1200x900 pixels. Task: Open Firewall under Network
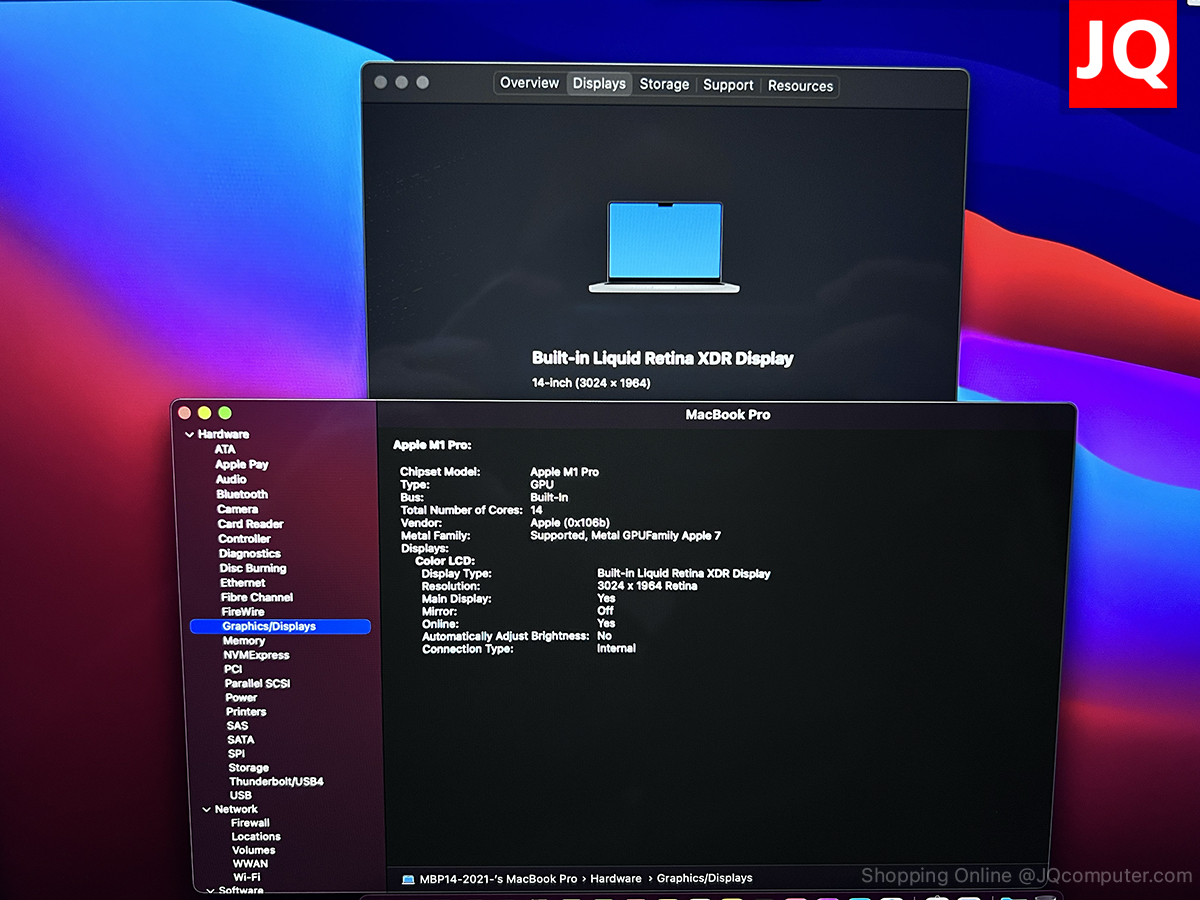coord(250,823)
